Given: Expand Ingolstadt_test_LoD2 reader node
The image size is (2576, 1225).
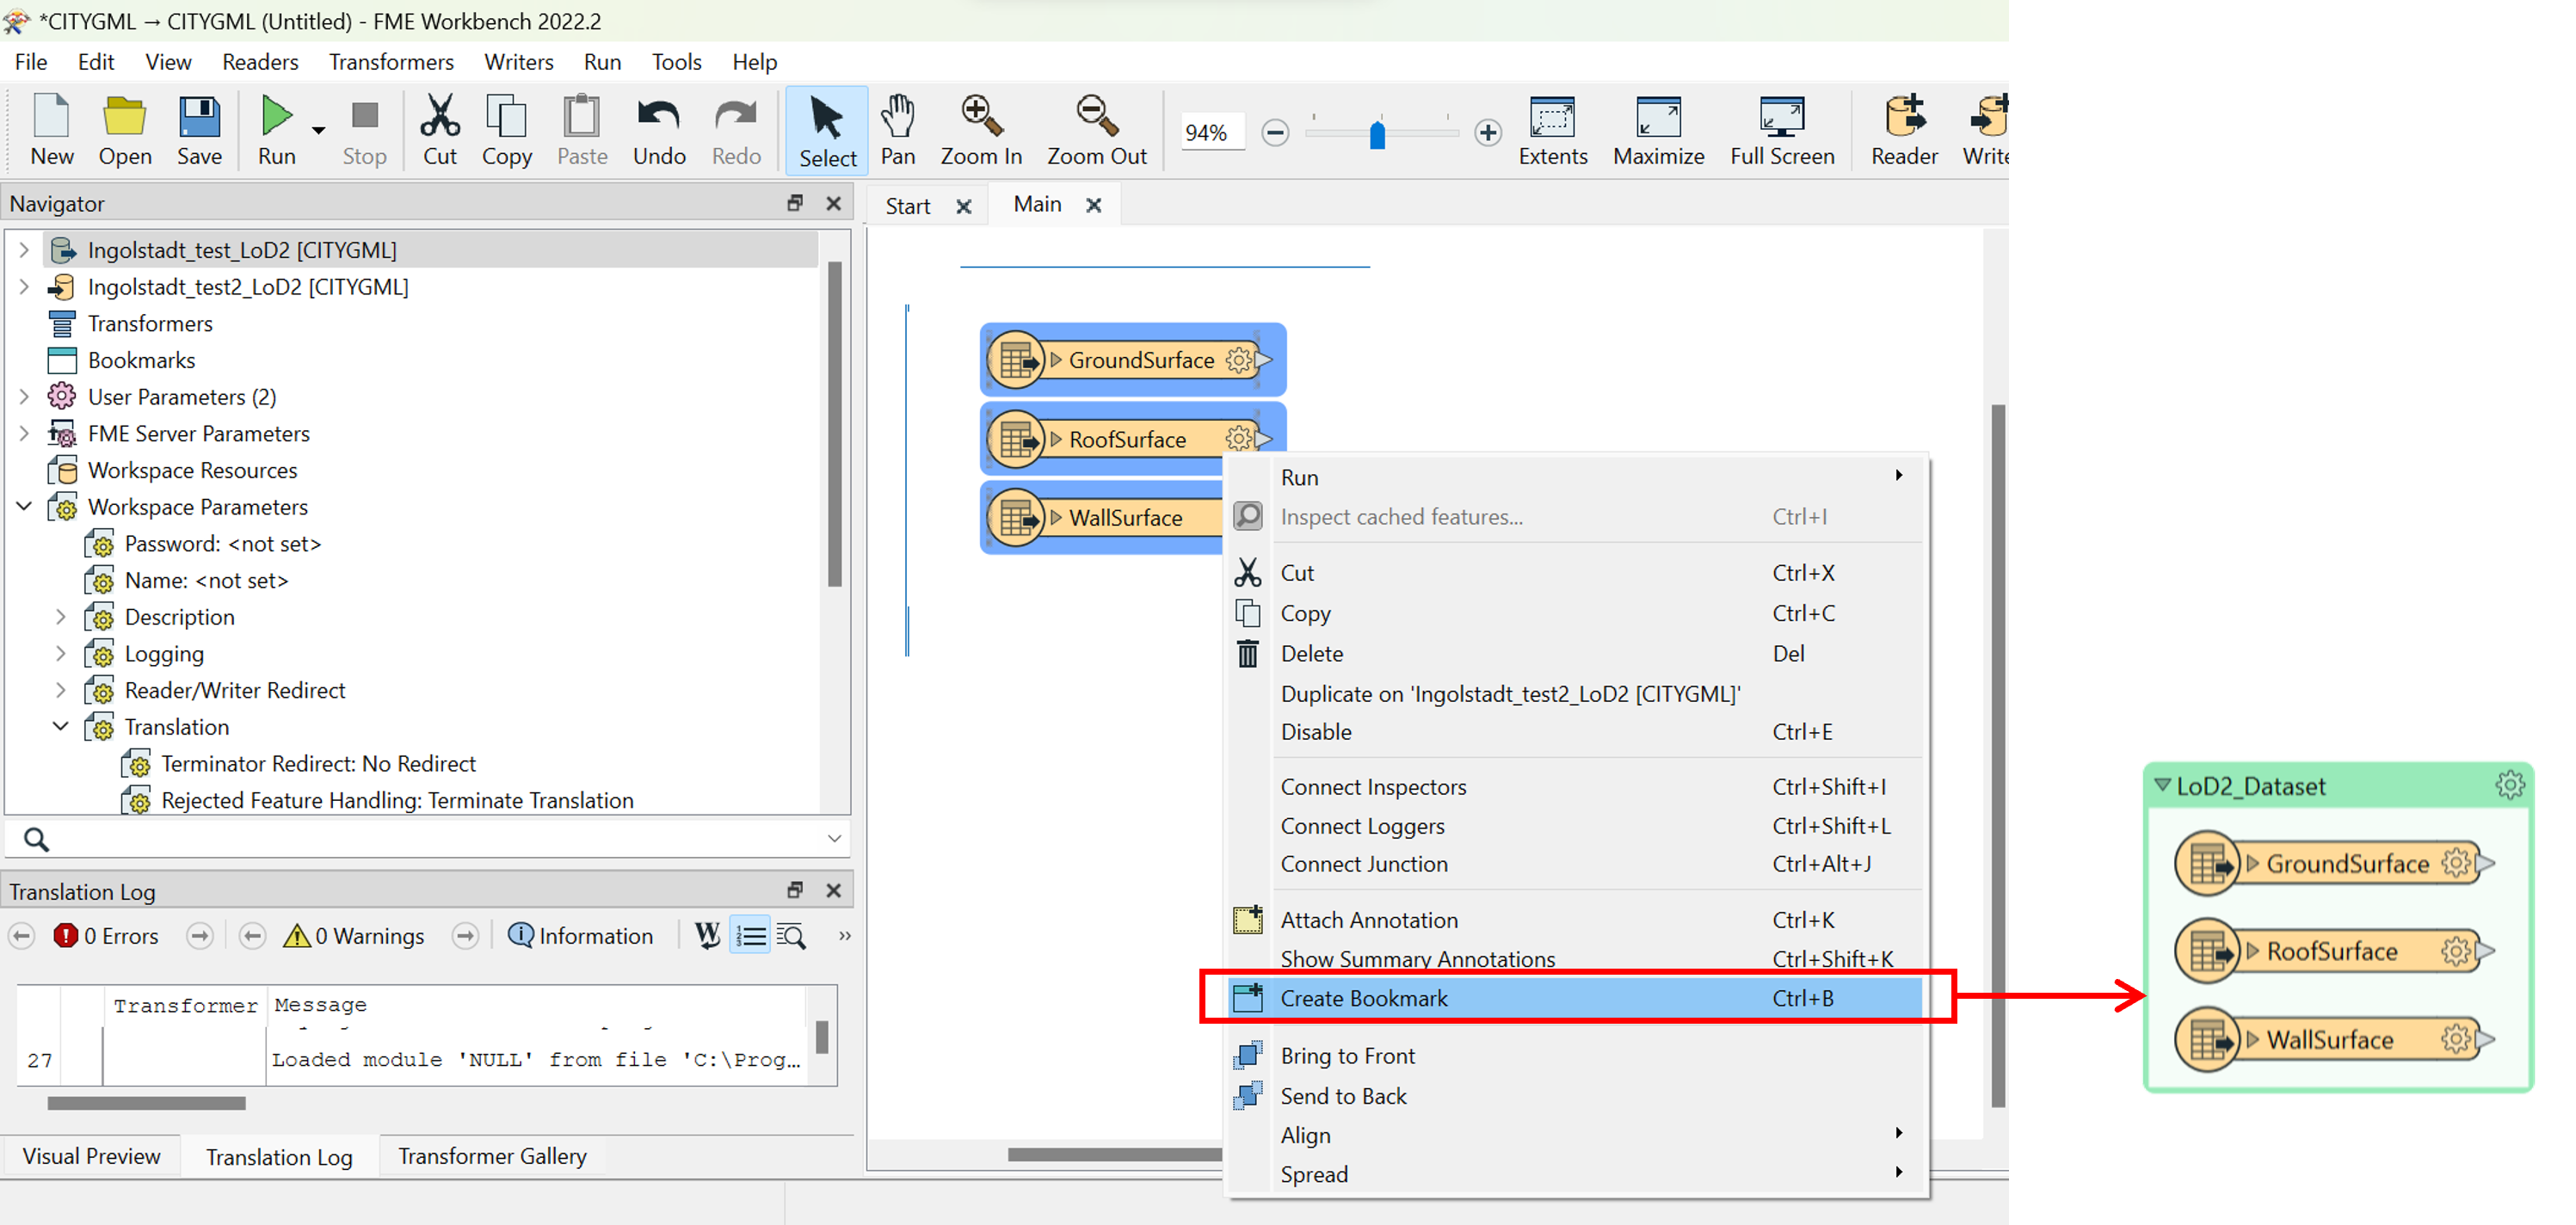Looking at the screenshot, I should point(24,250).
